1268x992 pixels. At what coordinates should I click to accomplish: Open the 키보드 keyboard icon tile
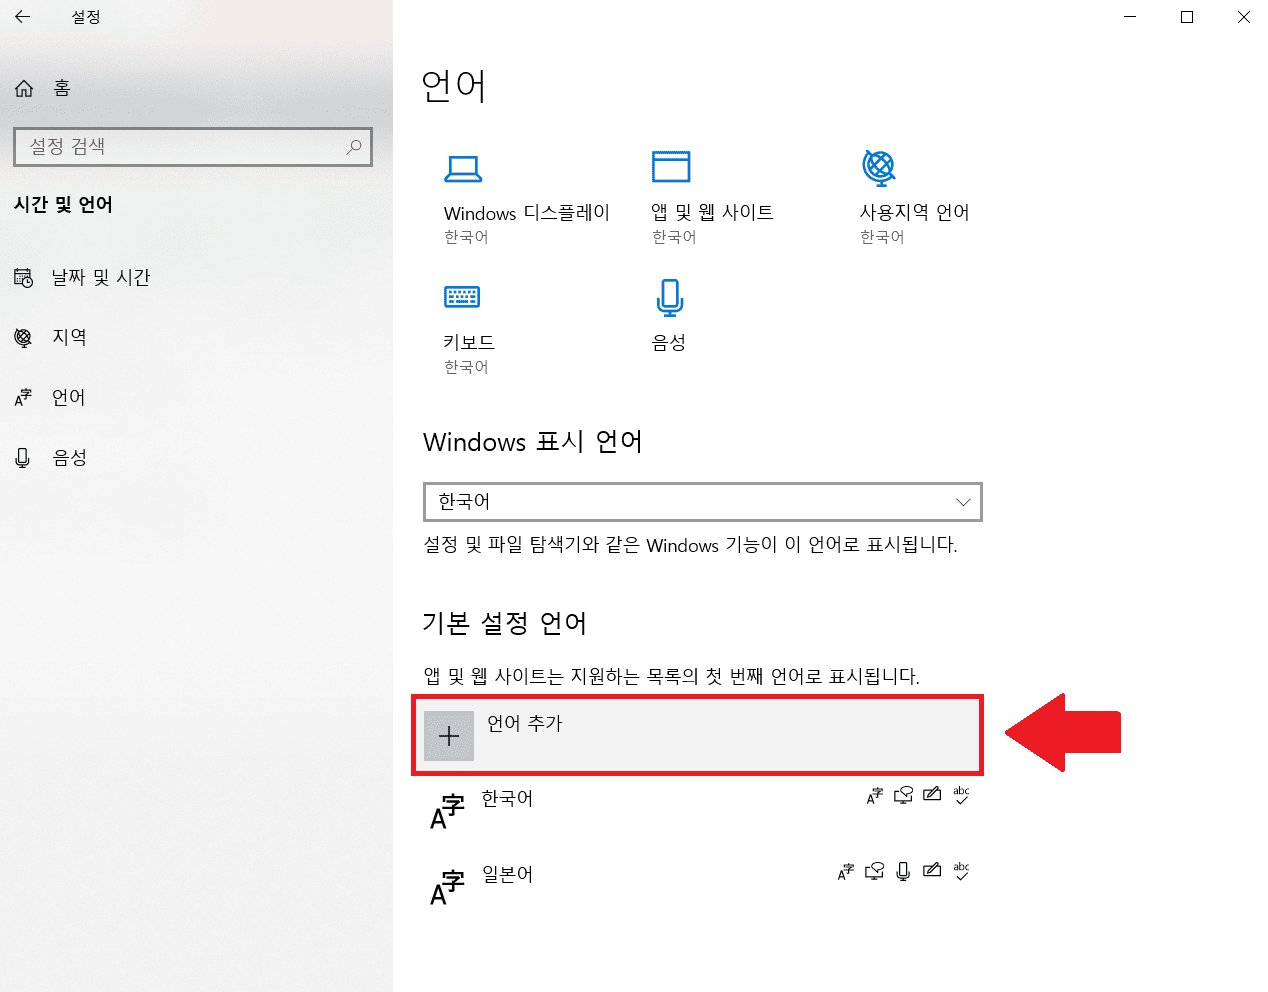click(462, 297)
